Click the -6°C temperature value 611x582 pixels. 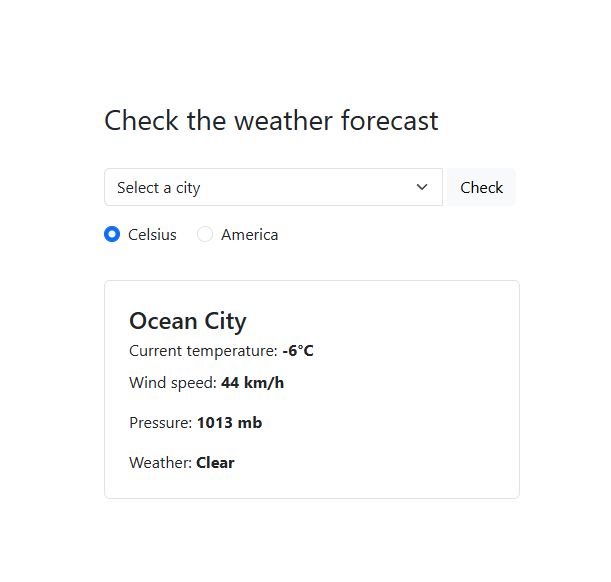[x=298, y=351]
